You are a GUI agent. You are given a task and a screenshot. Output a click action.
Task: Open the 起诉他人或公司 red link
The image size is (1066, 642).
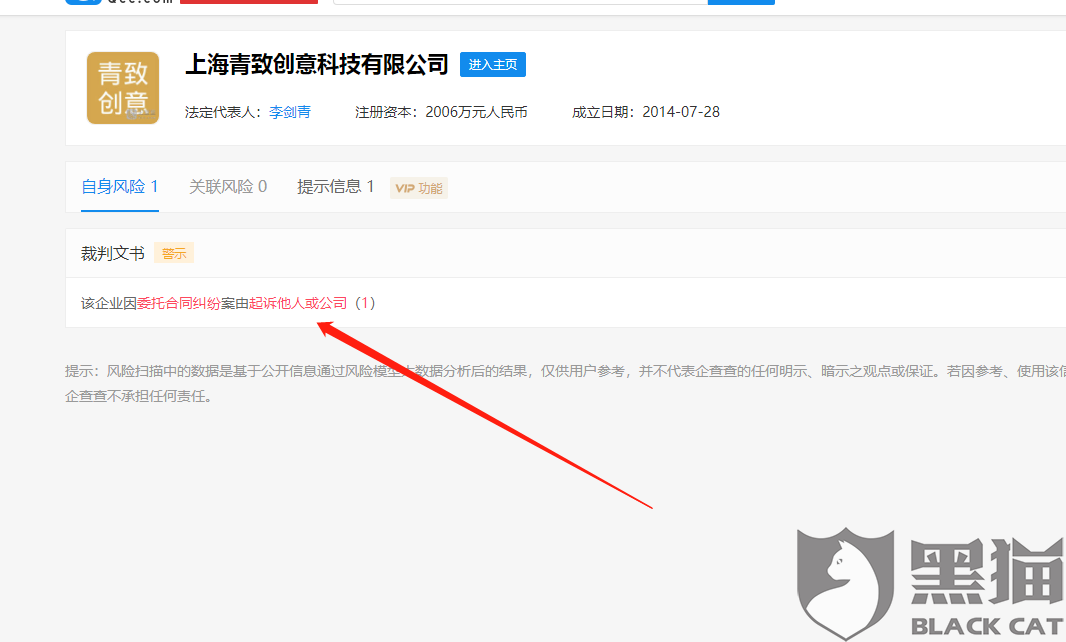(298, 303)
